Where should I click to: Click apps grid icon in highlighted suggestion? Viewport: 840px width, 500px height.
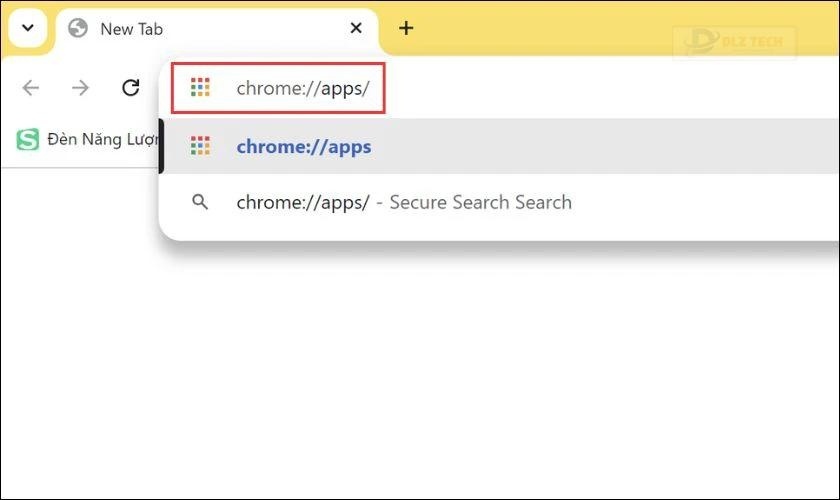[x=200, y=146]
